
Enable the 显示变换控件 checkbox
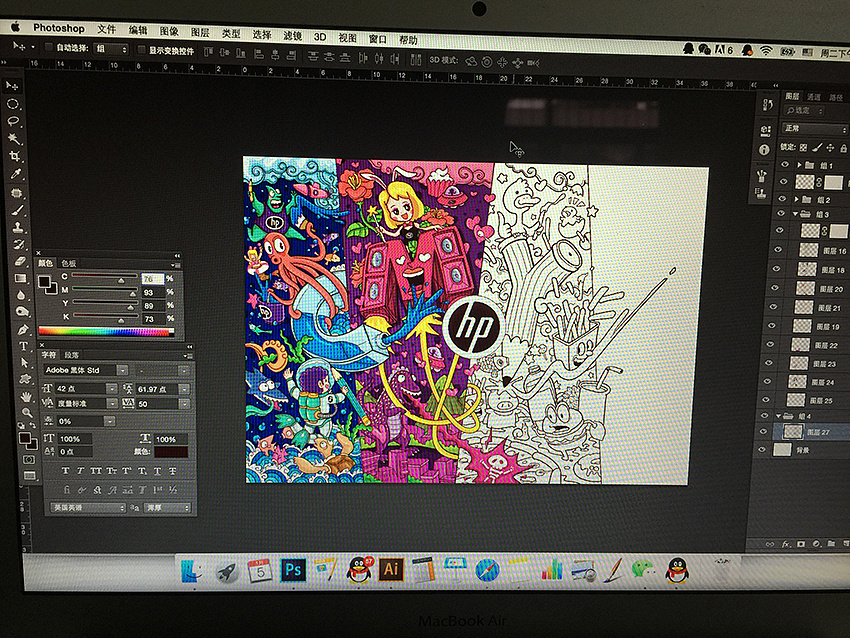(x=141, y=49)
